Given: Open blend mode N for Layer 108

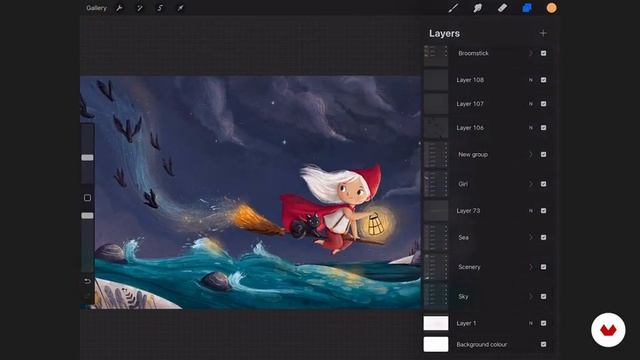Looking at the screenshot, I should point(531,80).
